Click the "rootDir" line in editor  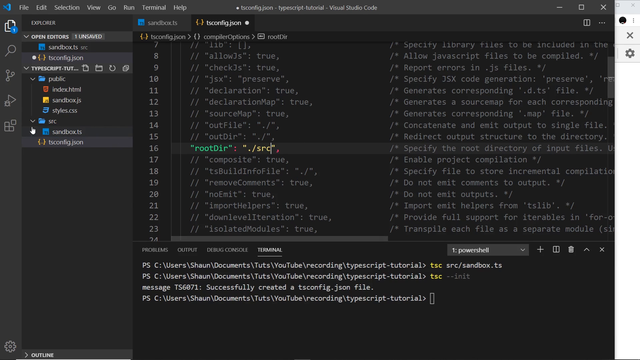coord(235,148)
